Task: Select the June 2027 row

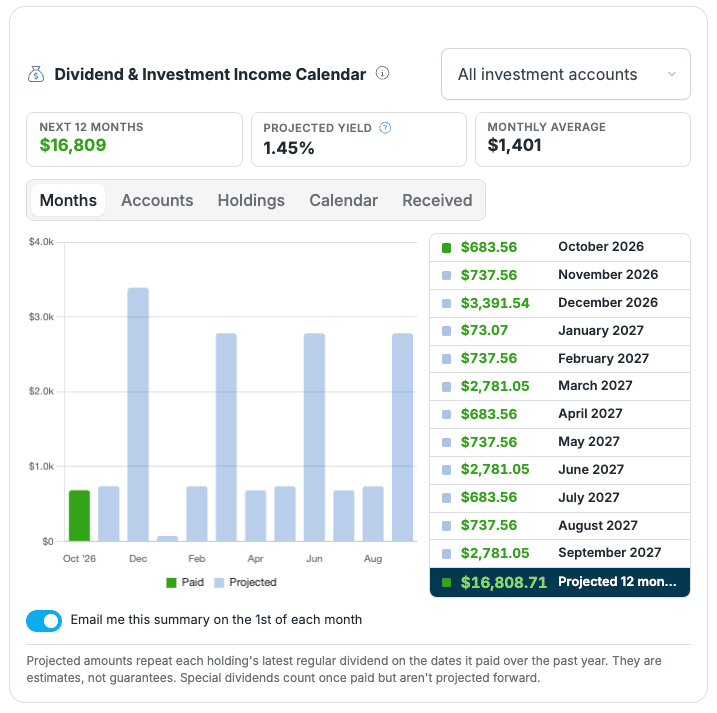Action: 560,470
